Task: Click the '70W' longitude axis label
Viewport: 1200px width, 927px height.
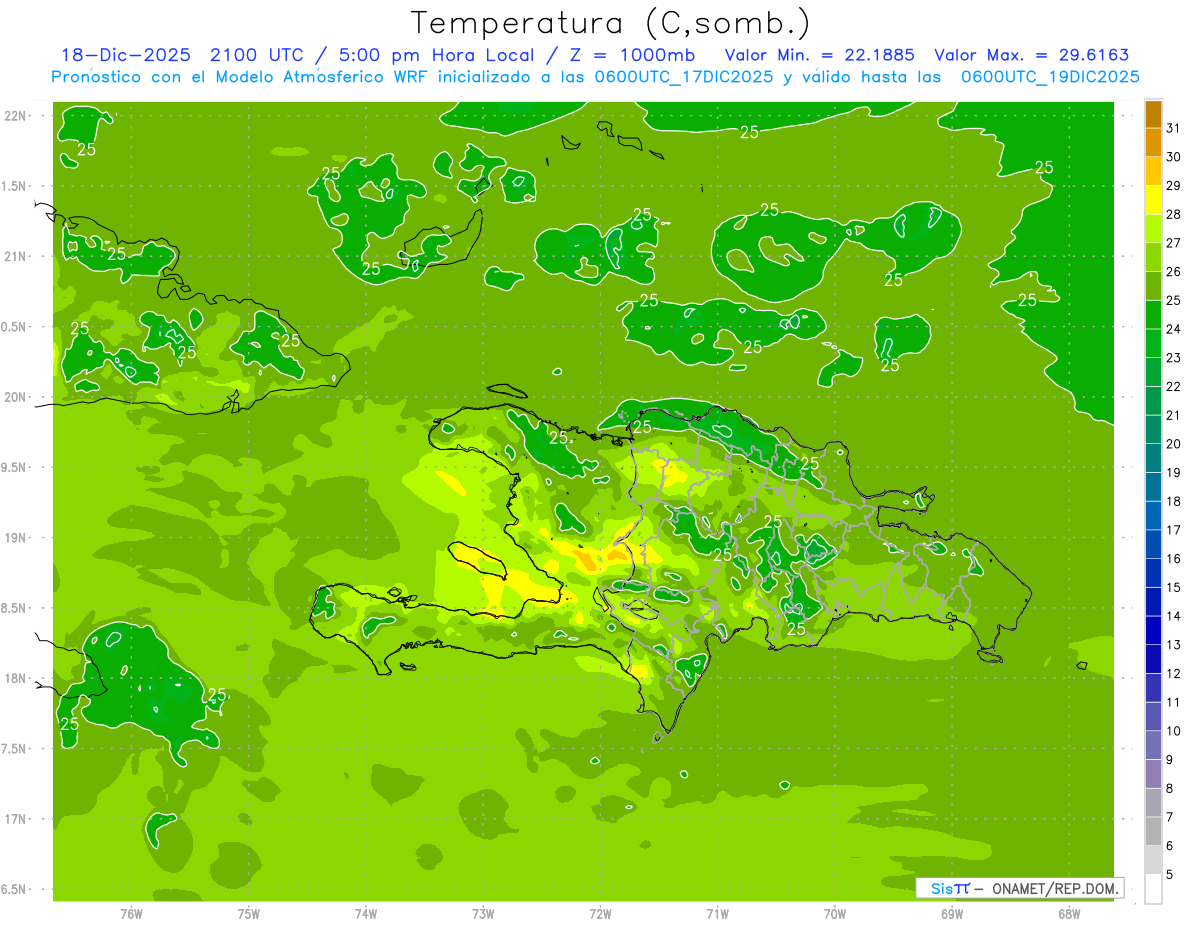Action: point(835,913)
